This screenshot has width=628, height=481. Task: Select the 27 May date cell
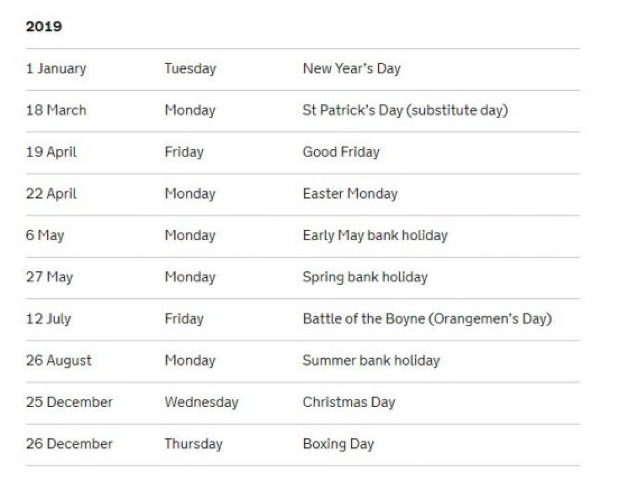click(x=50, y=277)
